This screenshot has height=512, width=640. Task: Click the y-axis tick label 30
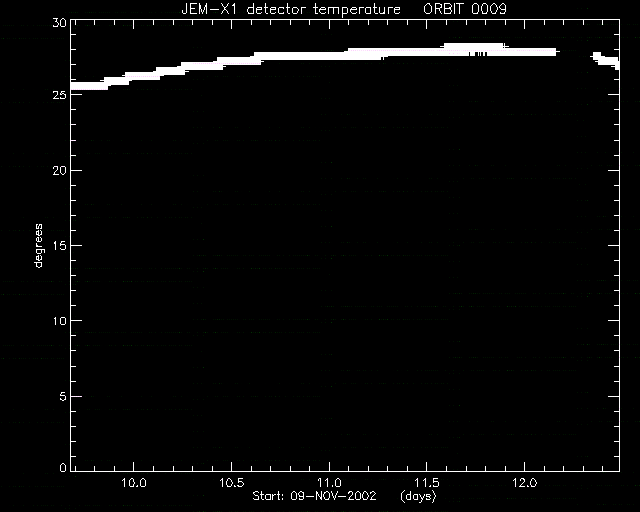pos(59,23)
